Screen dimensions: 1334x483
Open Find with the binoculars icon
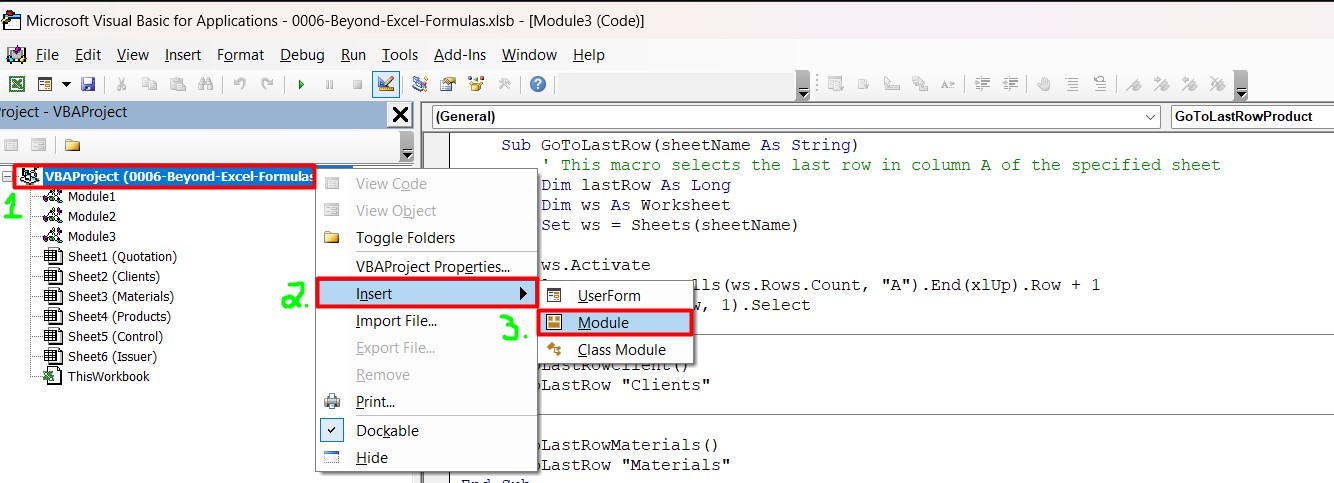pyautogui.click(x=206, y=84)
